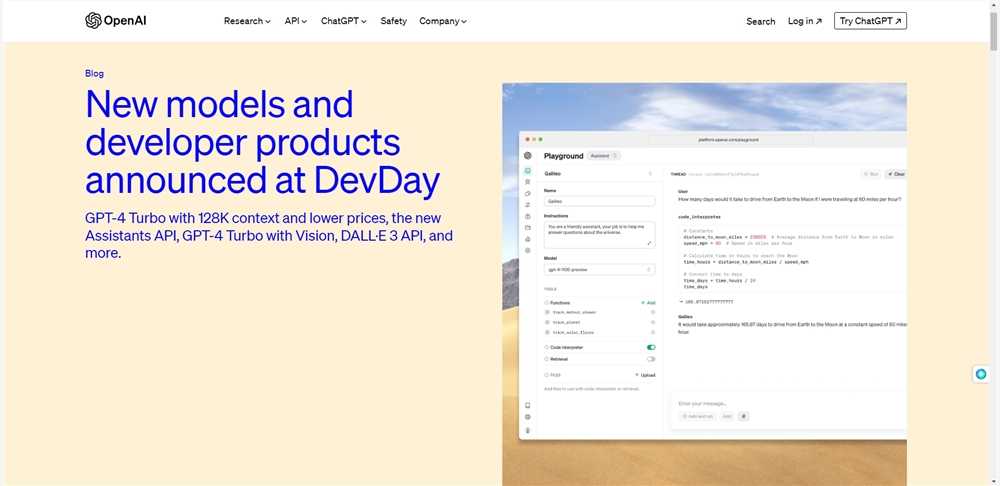Click the Documentation book icon at sidebar bottom
Image resolution: width=1000 pixels, height=486 pixels.
click(x=527, y=406)
